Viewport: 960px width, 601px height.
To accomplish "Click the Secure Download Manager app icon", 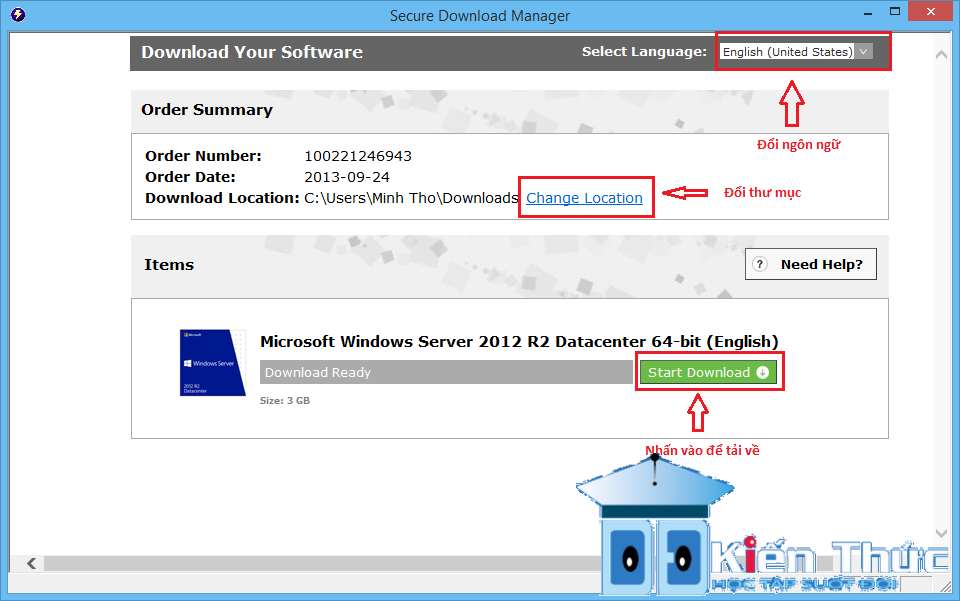I will point(18,14).
